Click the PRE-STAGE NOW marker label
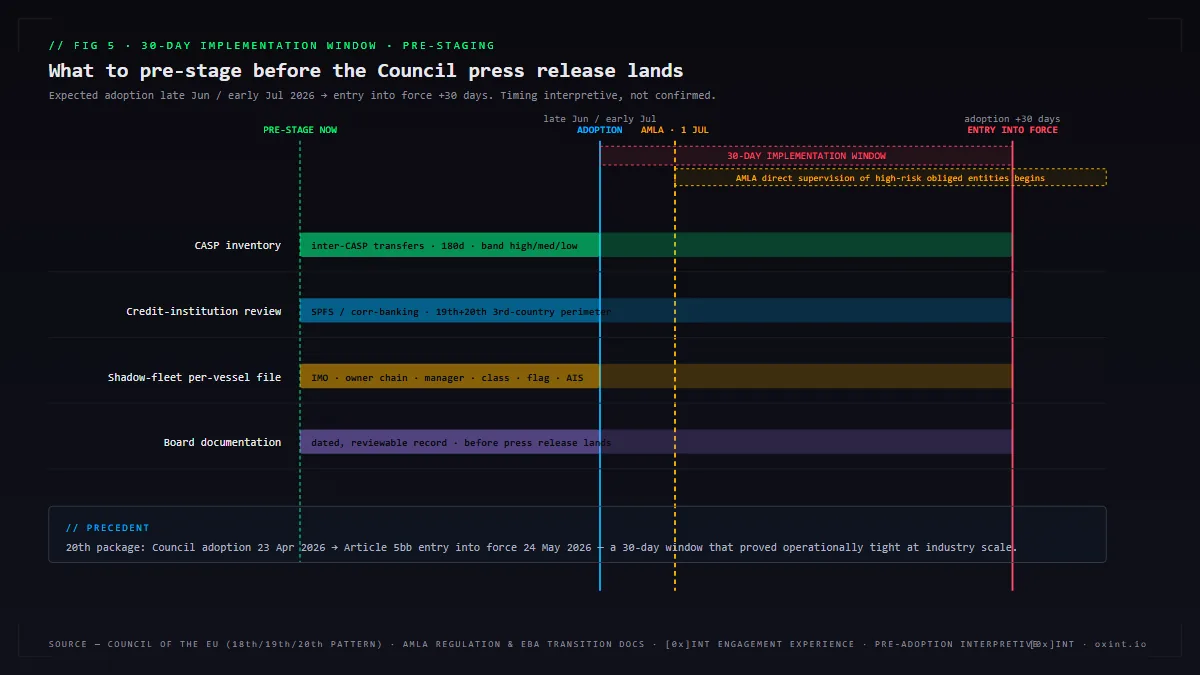Viewport: 1200px width, 675px height. point(300,130)
